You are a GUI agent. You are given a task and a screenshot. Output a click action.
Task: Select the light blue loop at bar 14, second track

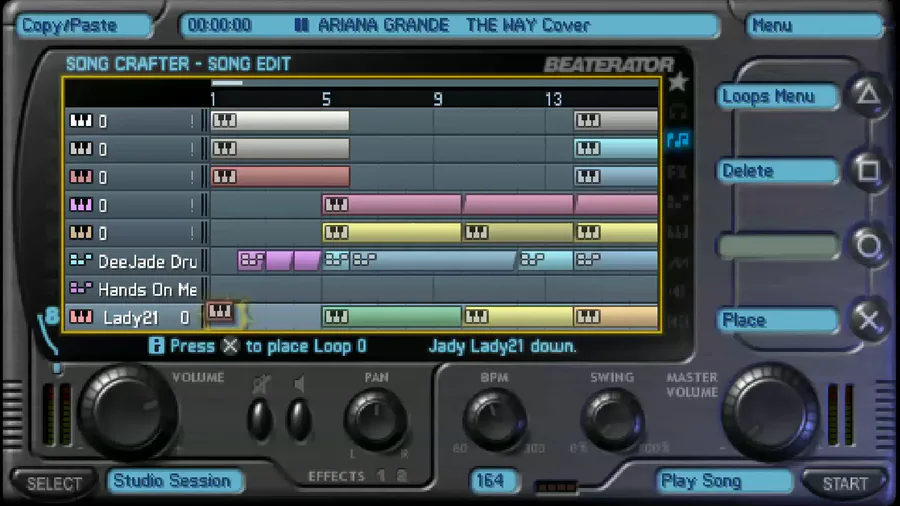[616, 149]
